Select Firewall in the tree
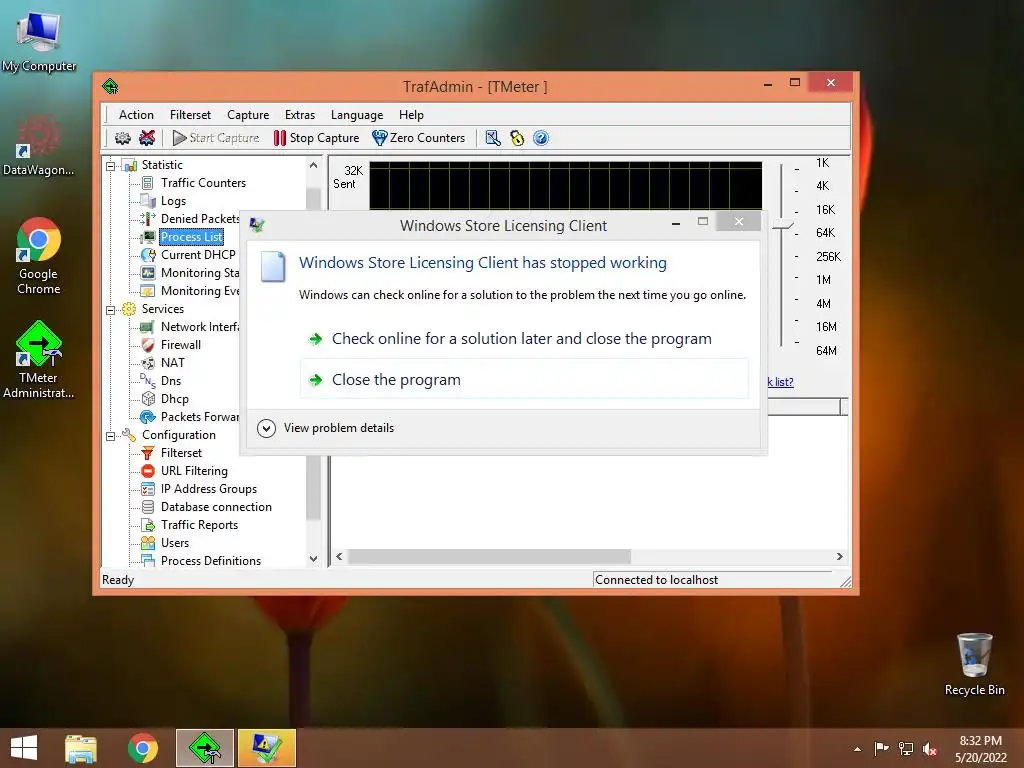Viewport: 1024px width, 768px height. tap(181, 345)
